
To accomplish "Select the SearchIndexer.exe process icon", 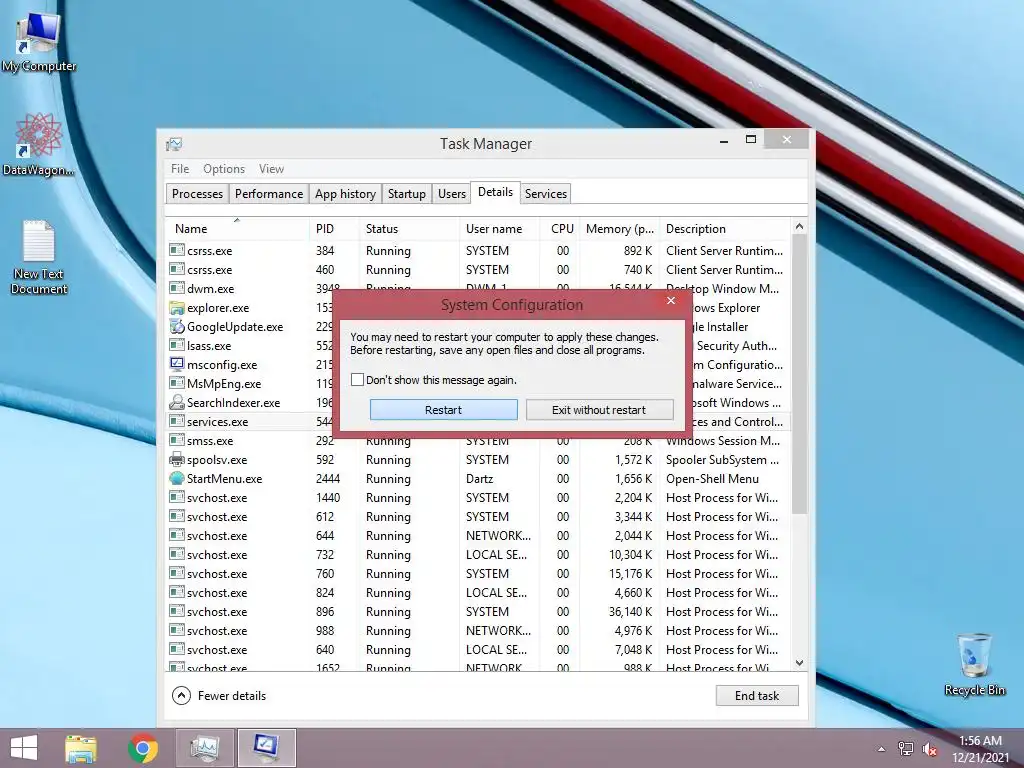I will click(x=176, y=402).
